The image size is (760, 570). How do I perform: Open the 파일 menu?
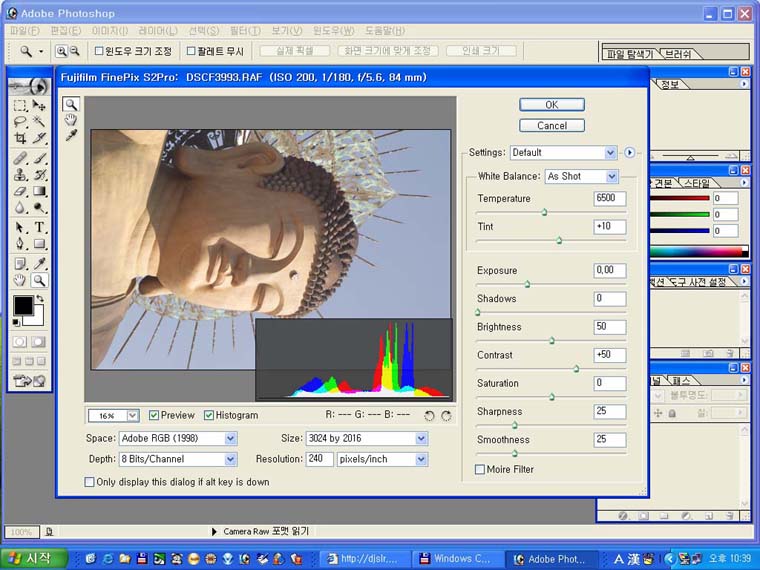[x=23, y=31]
